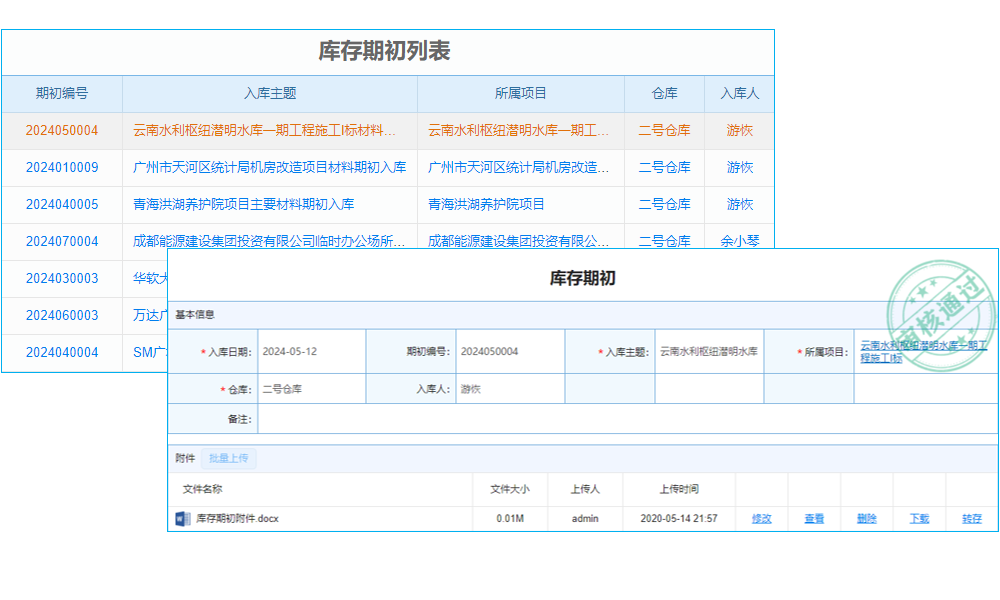
Task: Click subject link 广州市天河区统计局机房改造项目材料期初入库
Action: click(270, 167)
